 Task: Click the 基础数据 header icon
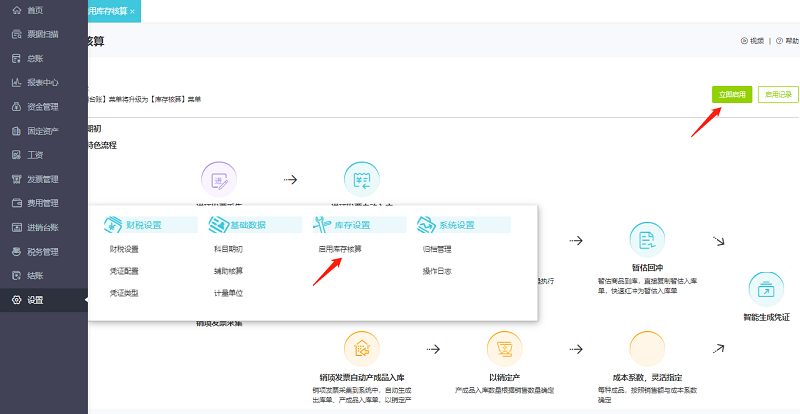coord(218,225)
